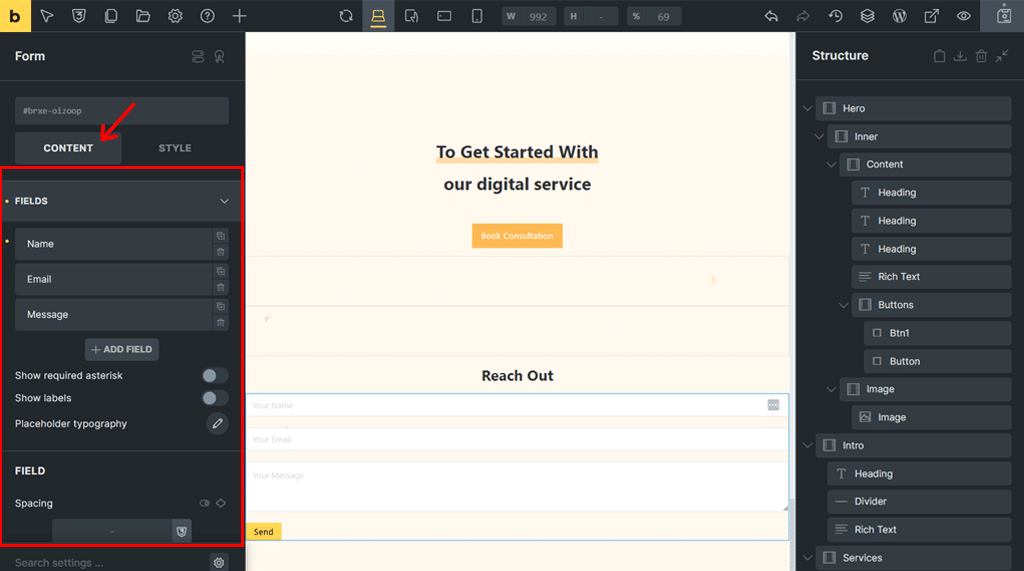Delete the Message field

tap(221, 323)
